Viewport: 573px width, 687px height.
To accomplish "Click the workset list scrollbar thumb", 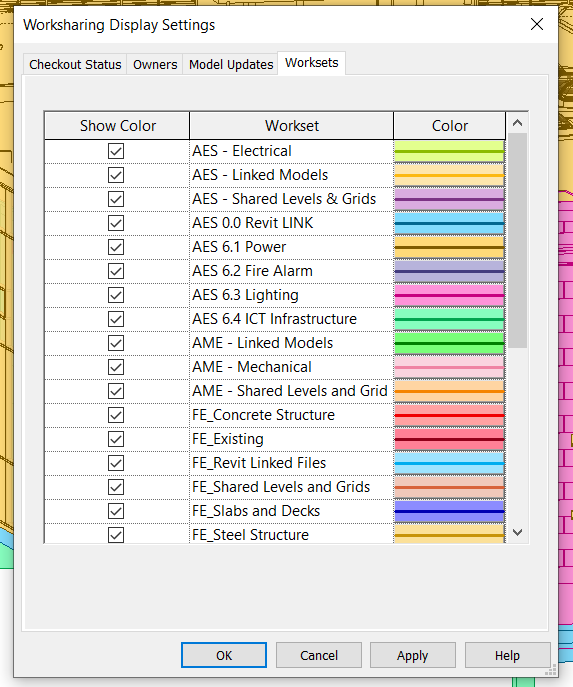I will pos(517,241).
